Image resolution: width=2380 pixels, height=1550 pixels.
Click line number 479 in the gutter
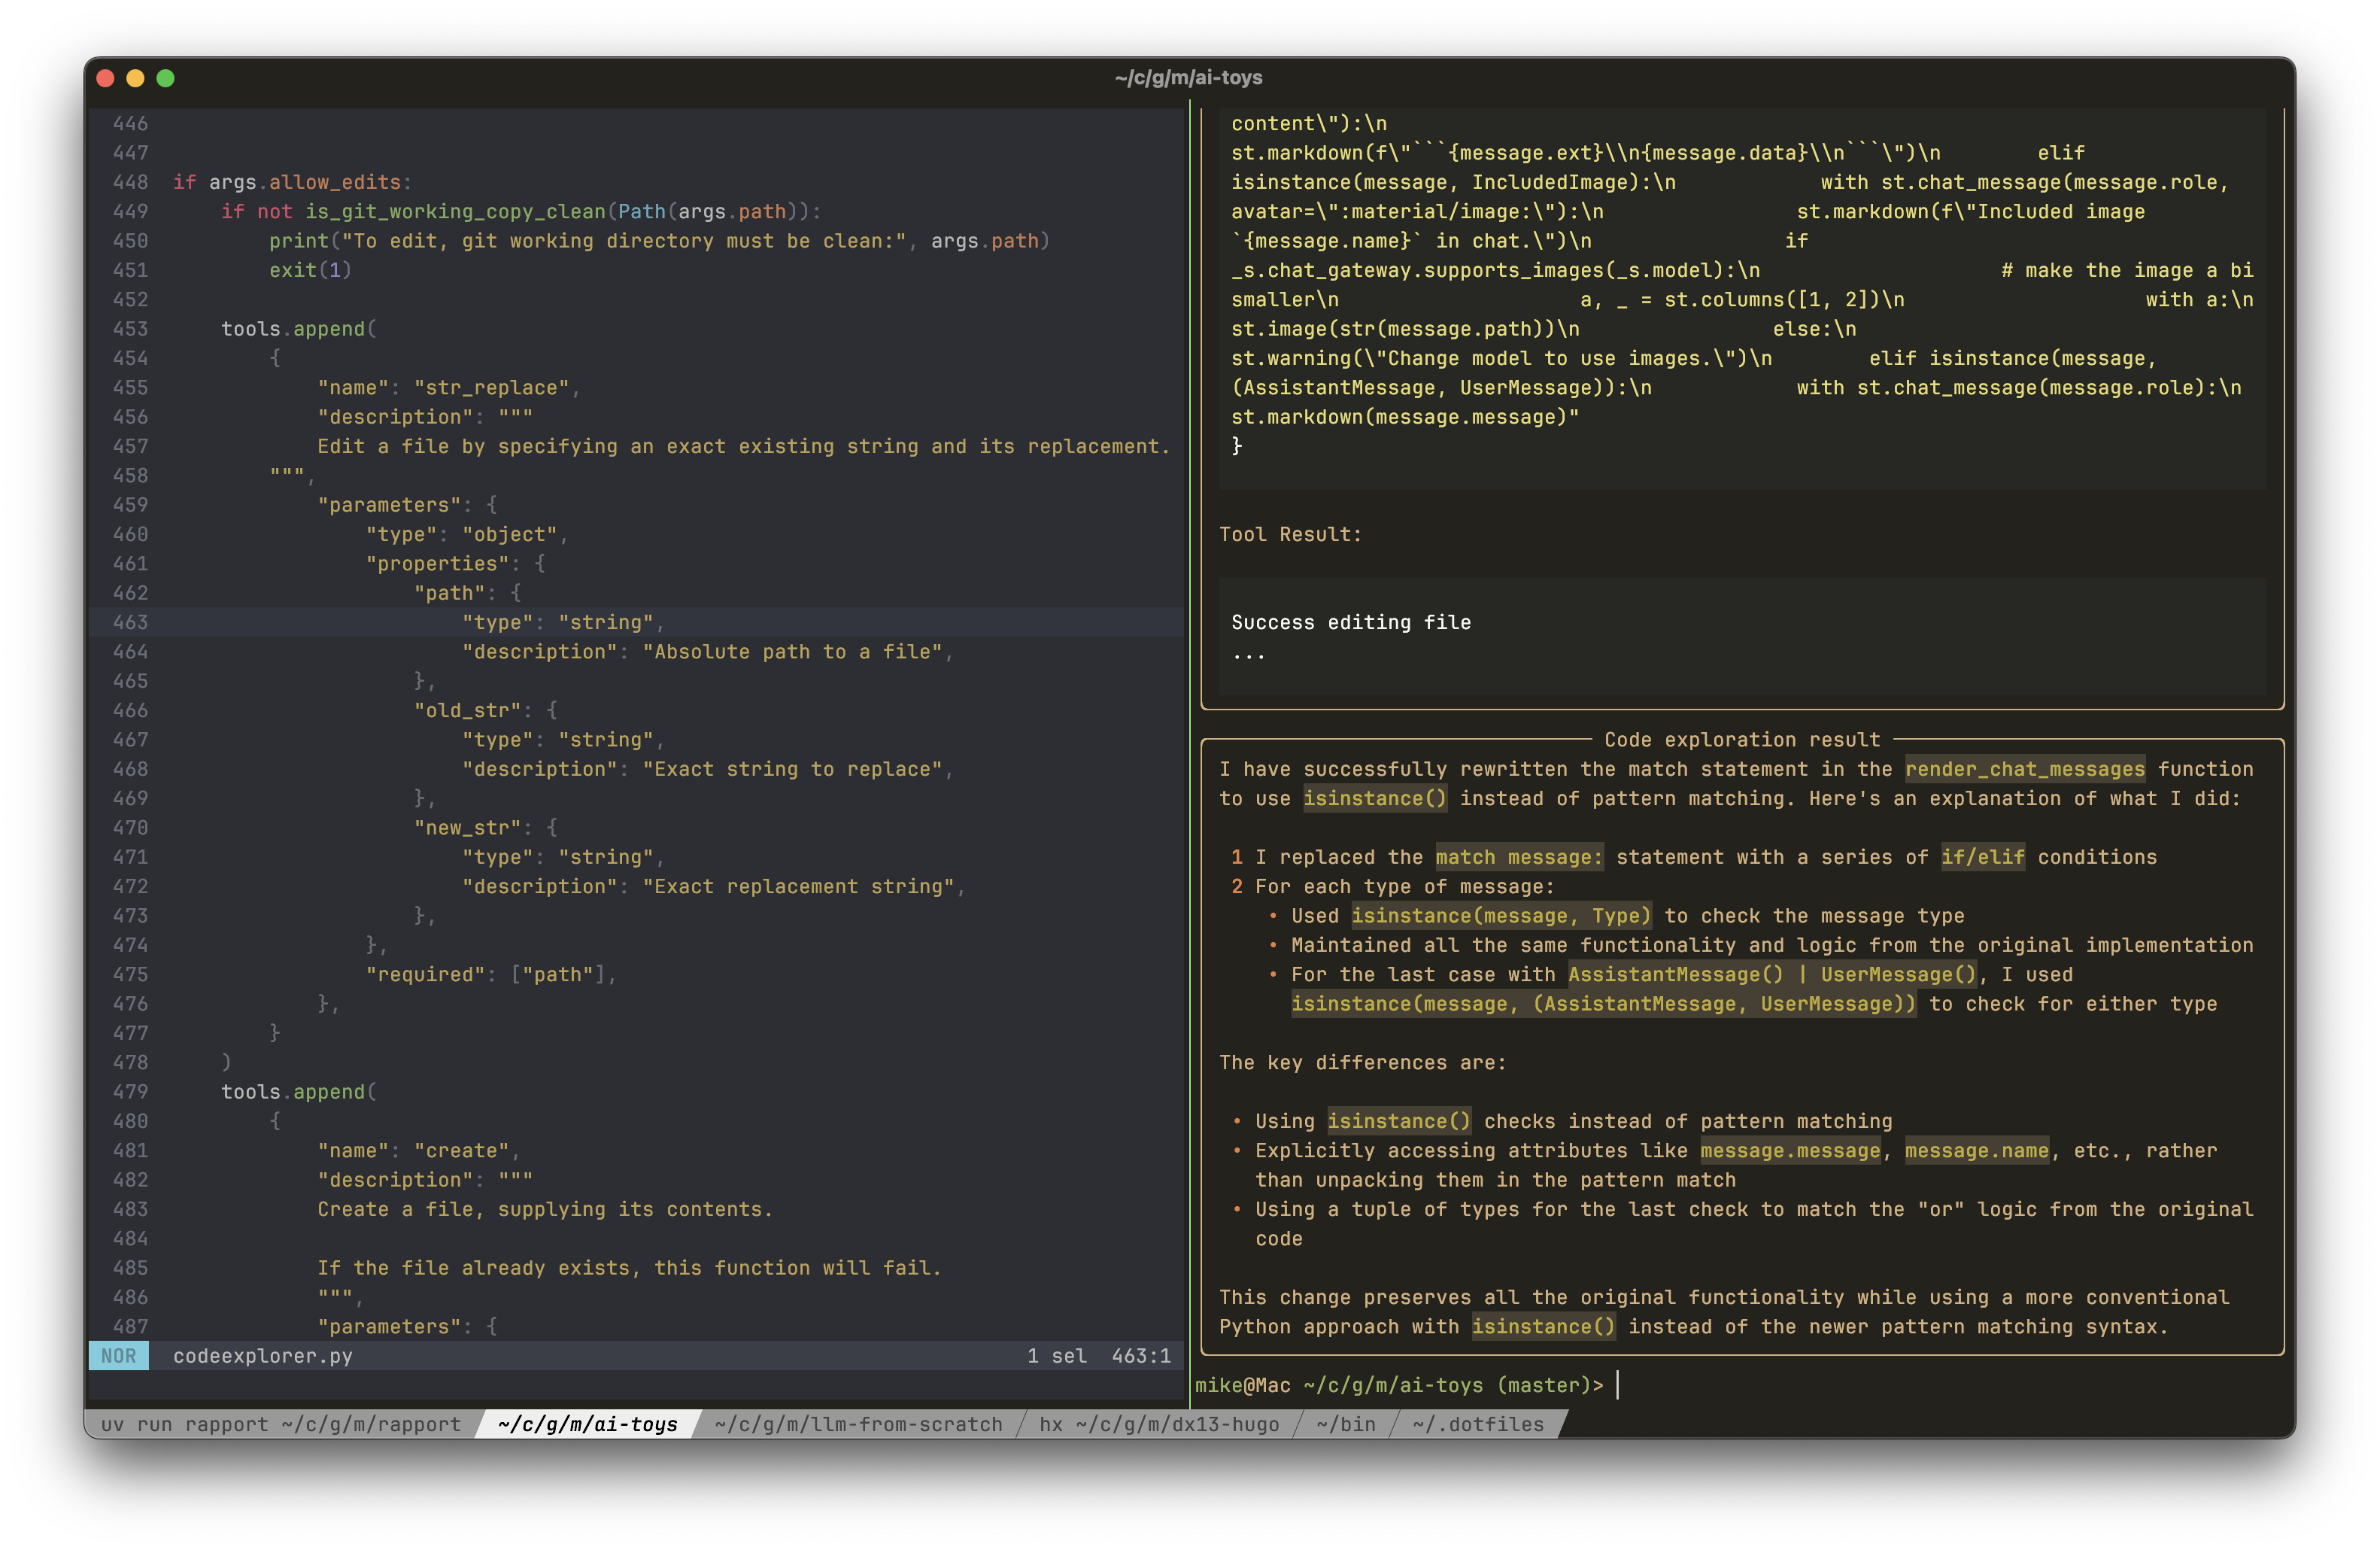click(x=130, y=1092)
